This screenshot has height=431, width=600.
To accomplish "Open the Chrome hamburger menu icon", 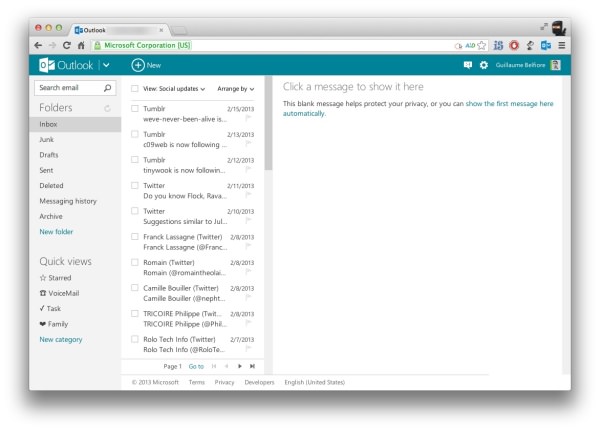I will [561, 46].
